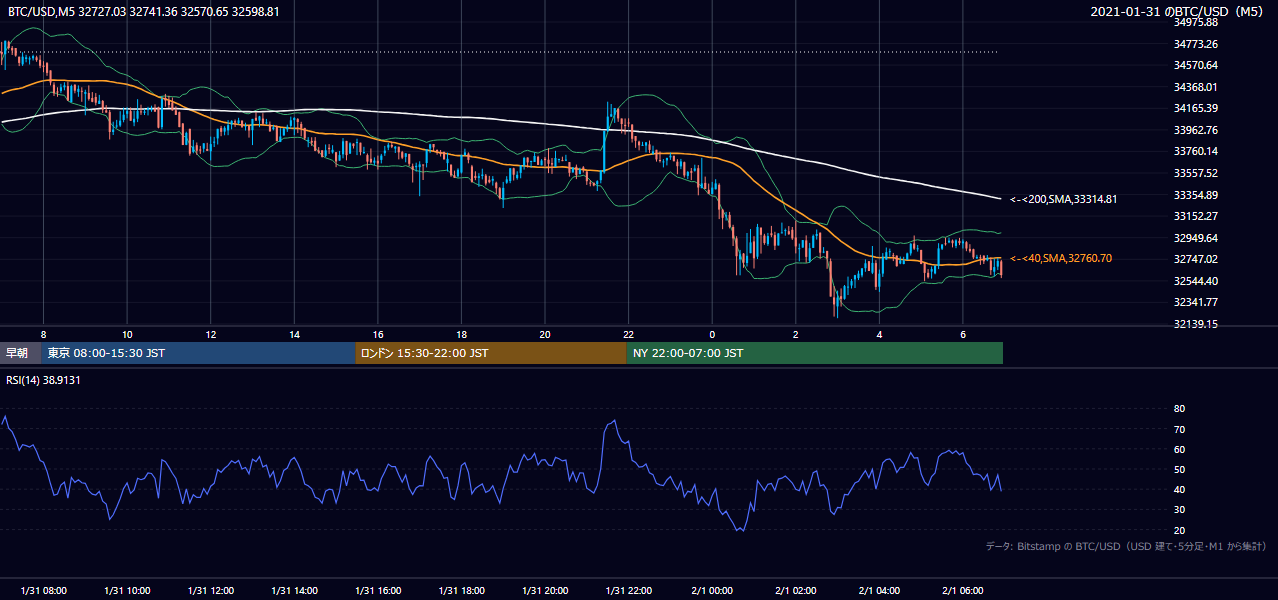Click the BTC/USD,M5 OHLC header text
This screenshot has height=600, width=1278.
coord(144,12)
